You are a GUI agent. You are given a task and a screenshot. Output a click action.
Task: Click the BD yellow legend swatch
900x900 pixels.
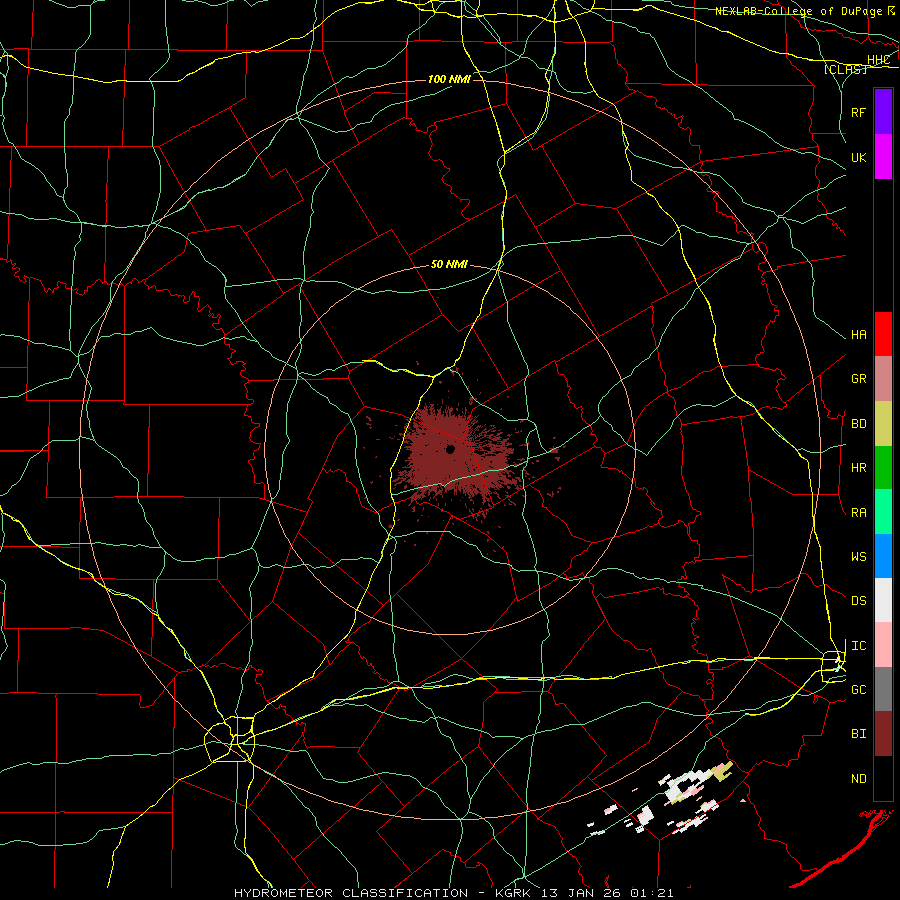pos(883,424)
